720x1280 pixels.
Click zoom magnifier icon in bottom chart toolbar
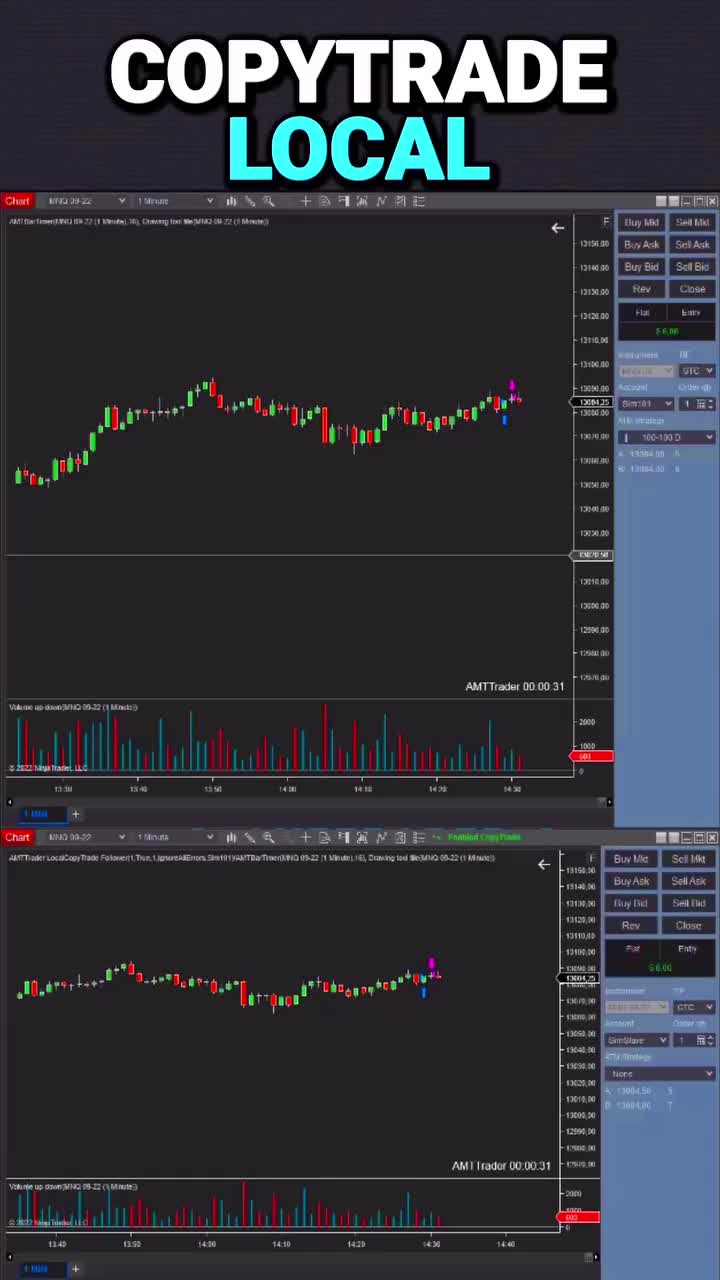click(269, 837)
